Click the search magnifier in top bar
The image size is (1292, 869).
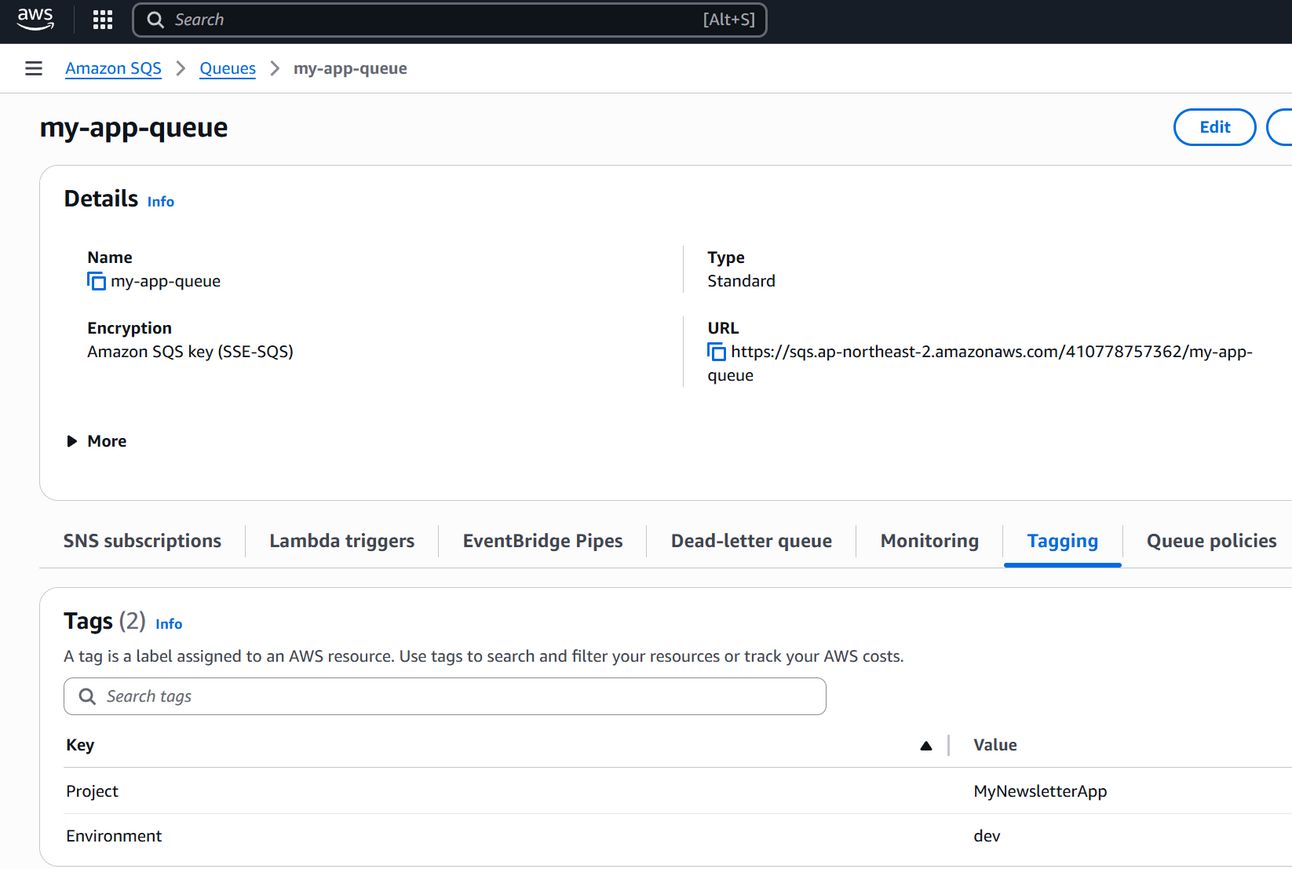(154, 20)
